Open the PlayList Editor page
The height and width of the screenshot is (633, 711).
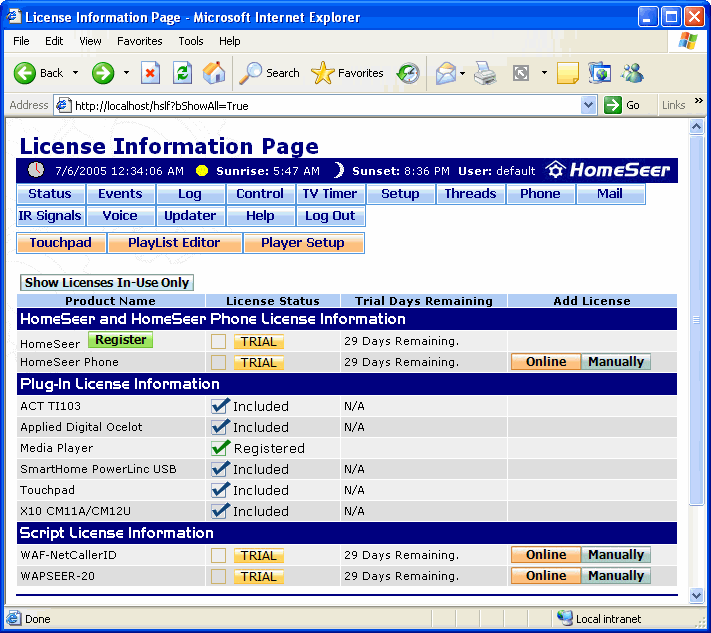click(x=174, y=243)
